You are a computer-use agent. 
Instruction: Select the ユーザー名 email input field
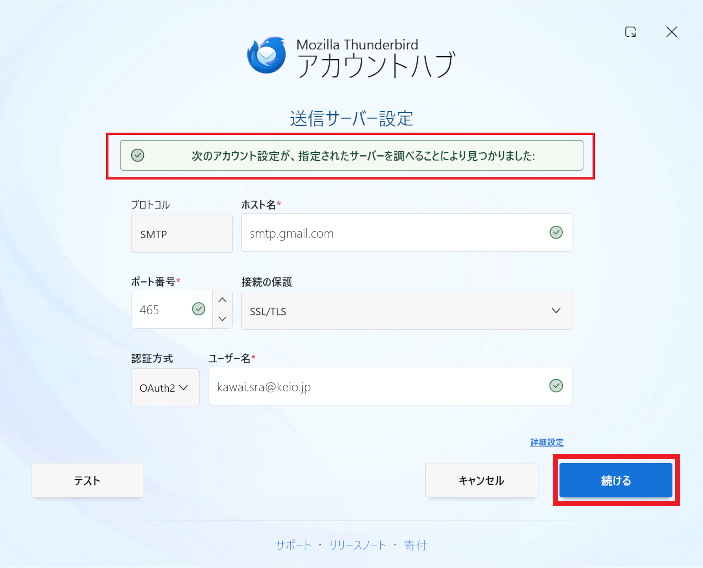pos(375,387)
